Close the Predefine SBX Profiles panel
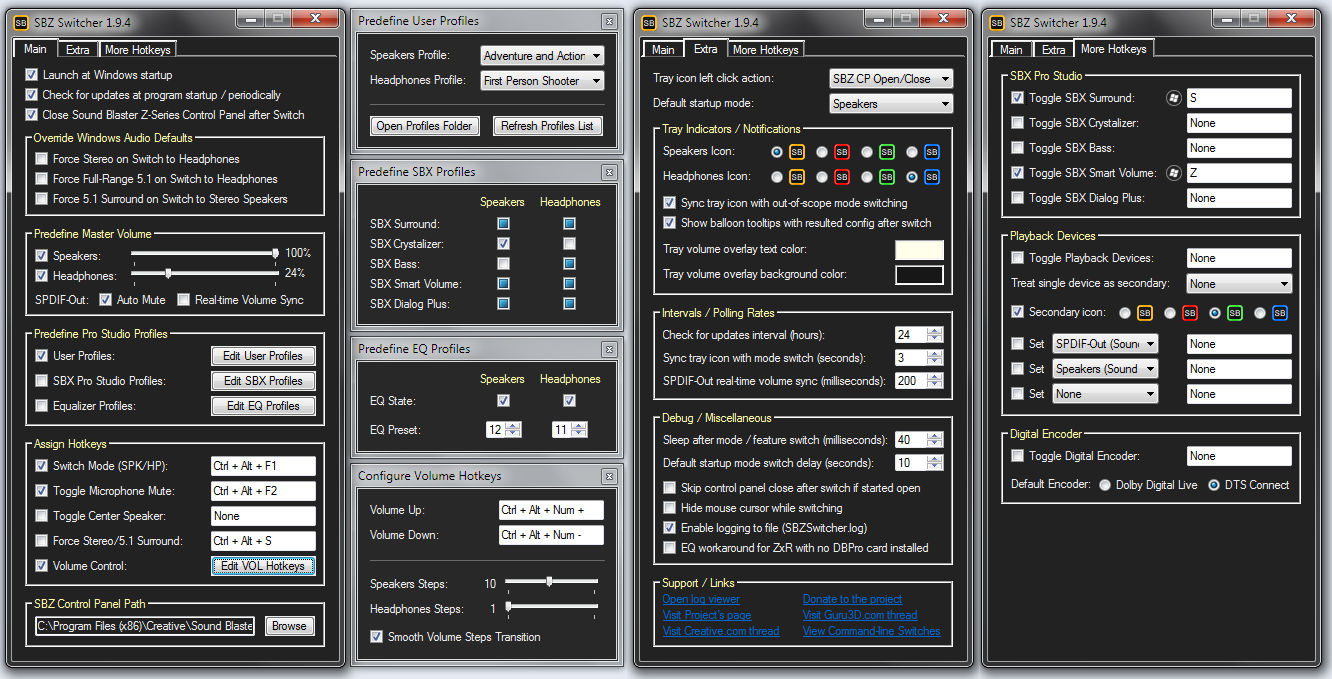This screenshot has height=679, width=1332. pyautogui.click(x=609, y=172)
